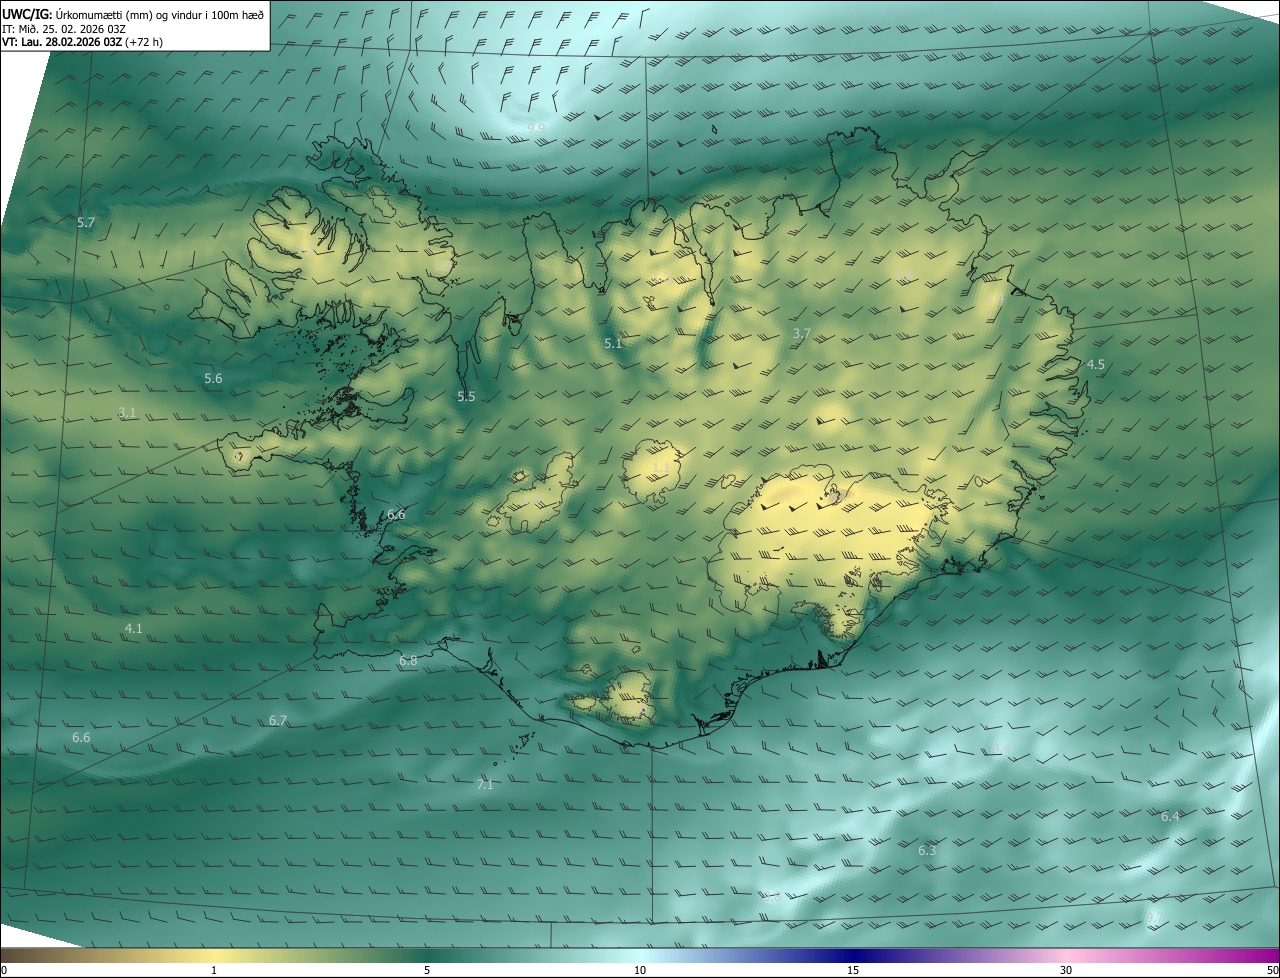Click the 50 tick on the color scale
This screenshot has width=1280, height=978.
tap(1272, 971)
